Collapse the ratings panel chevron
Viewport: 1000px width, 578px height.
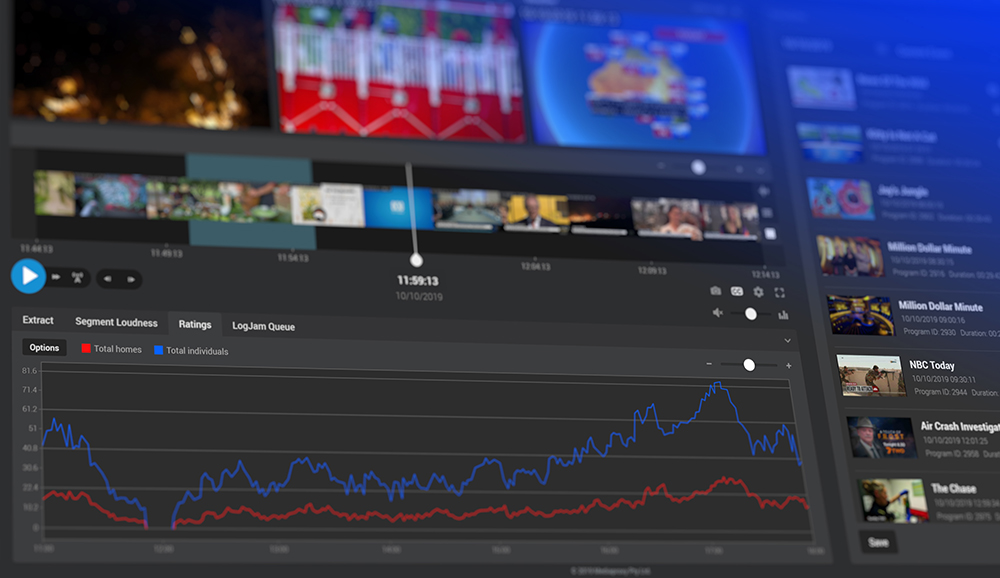point(787,341)
